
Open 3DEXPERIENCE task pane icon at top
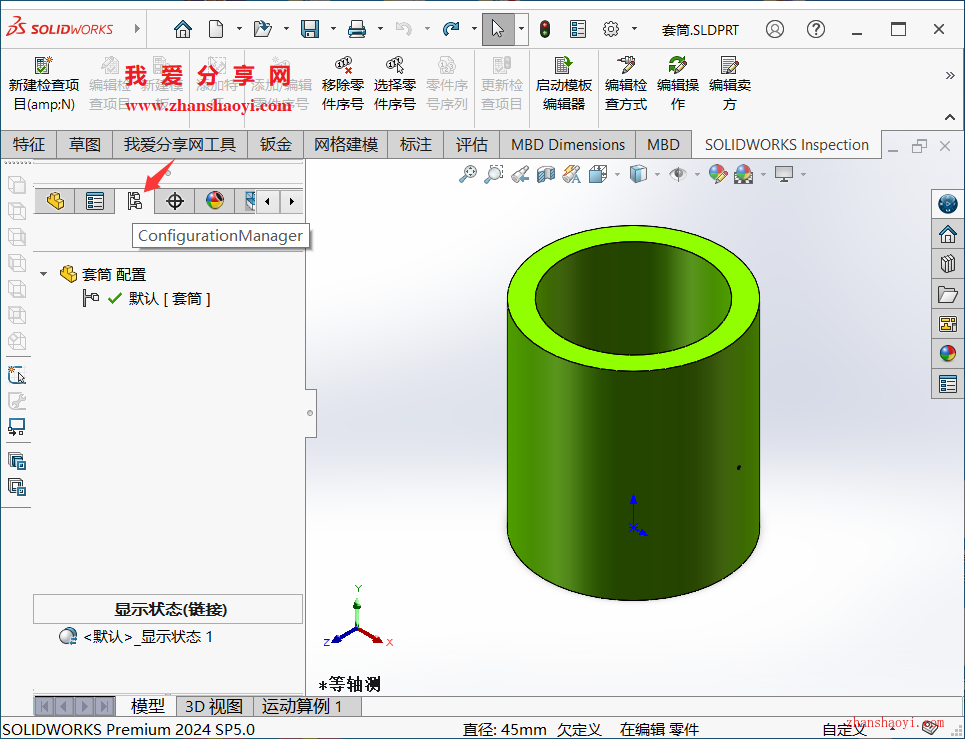(x=948, y=204)
